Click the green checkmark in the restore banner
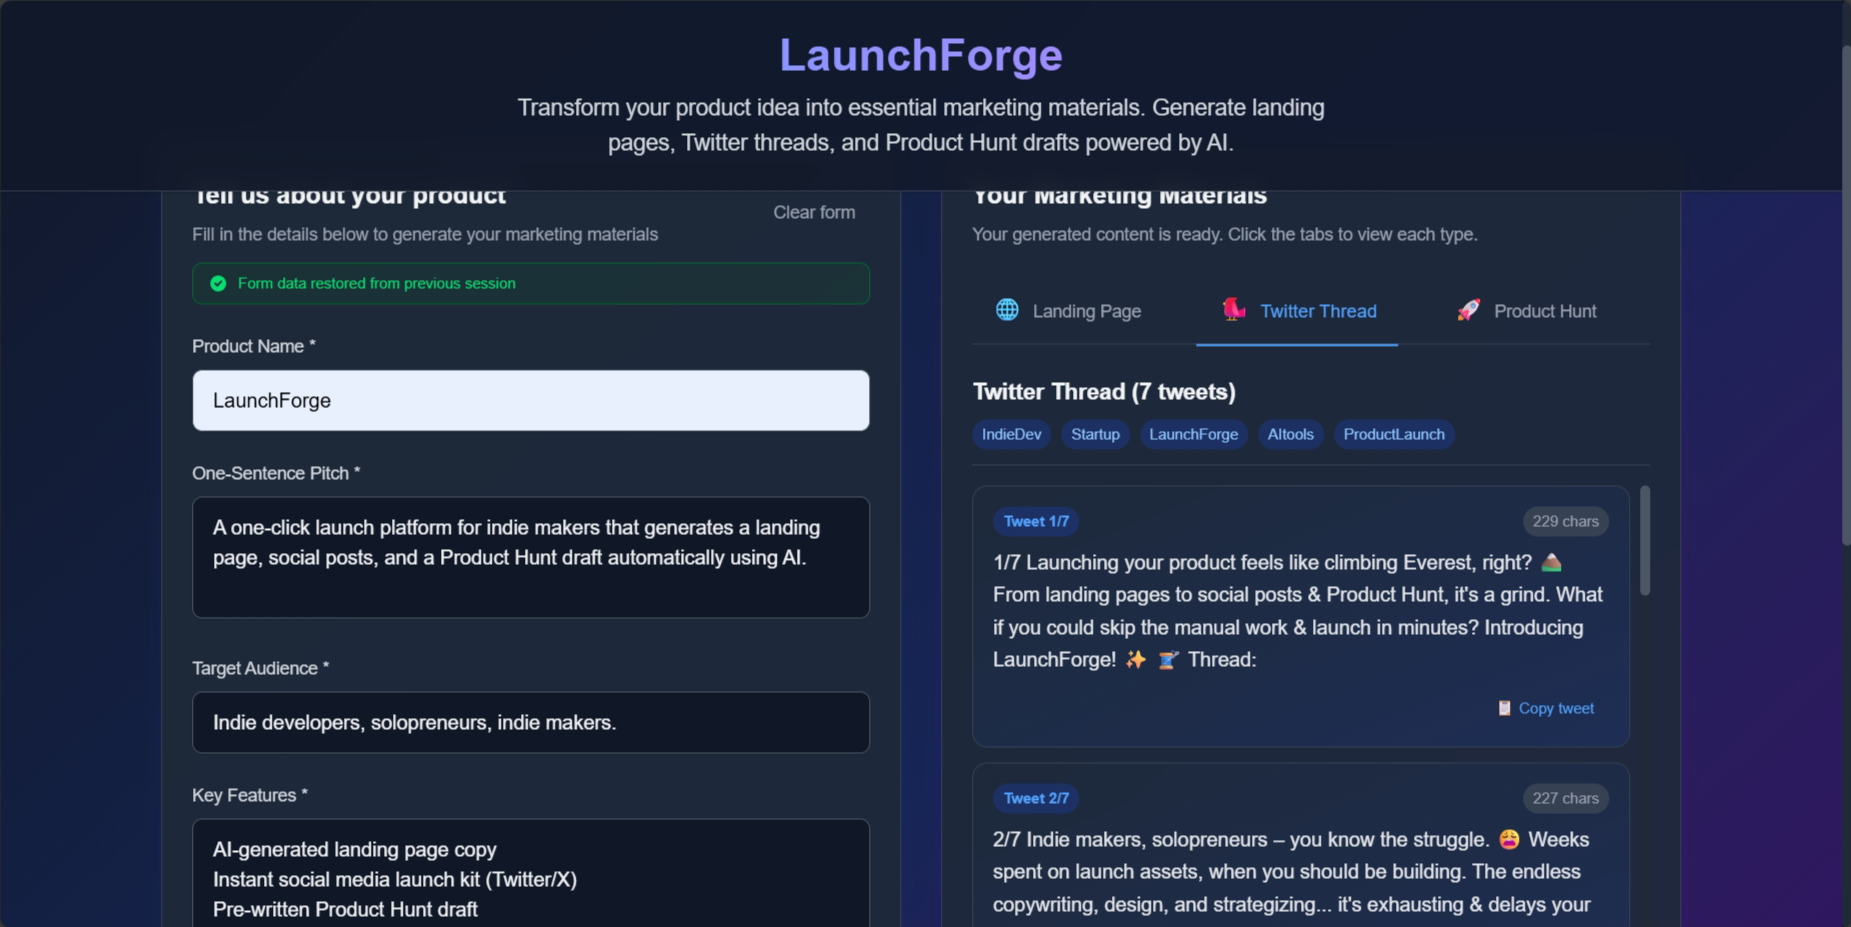Viewport: 1851px width, 927px height. tap(218, 283)
